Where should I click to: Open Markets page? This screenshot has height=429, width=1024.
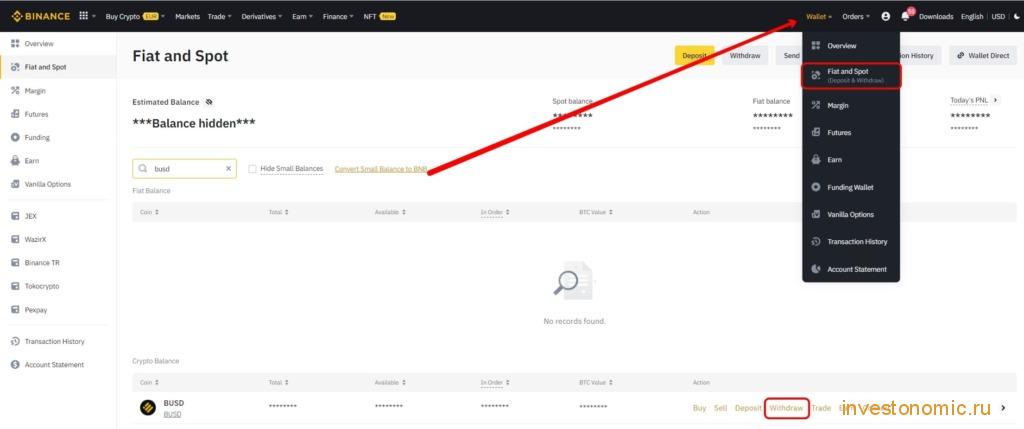[187, 16]
